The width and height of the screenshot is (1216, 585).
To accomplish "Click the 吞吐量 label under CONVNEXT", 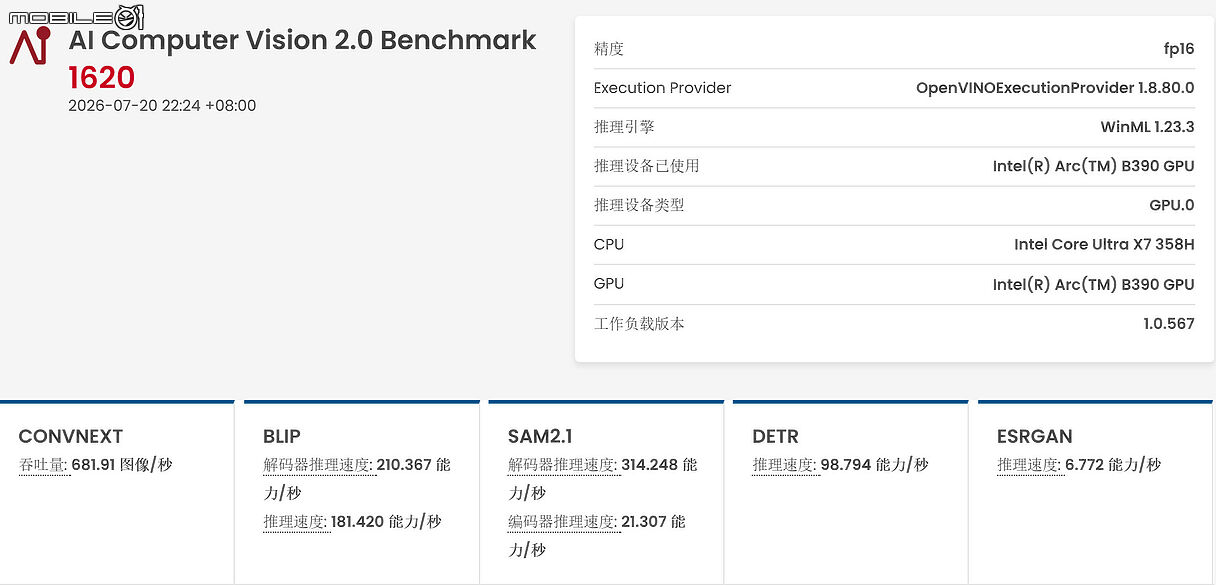I will point(44,465).
